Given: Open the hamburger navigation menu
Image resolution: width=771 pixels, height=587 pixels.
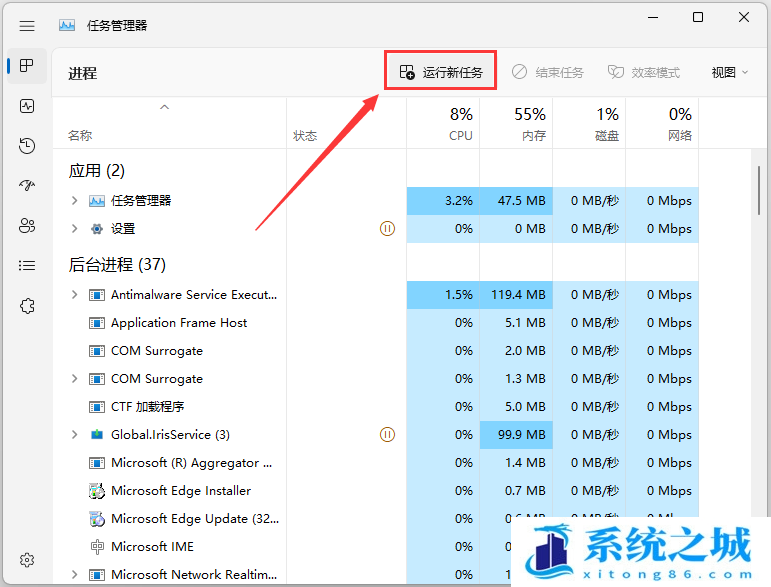Looking at the screenshot, I should click(x=27, y=25).
